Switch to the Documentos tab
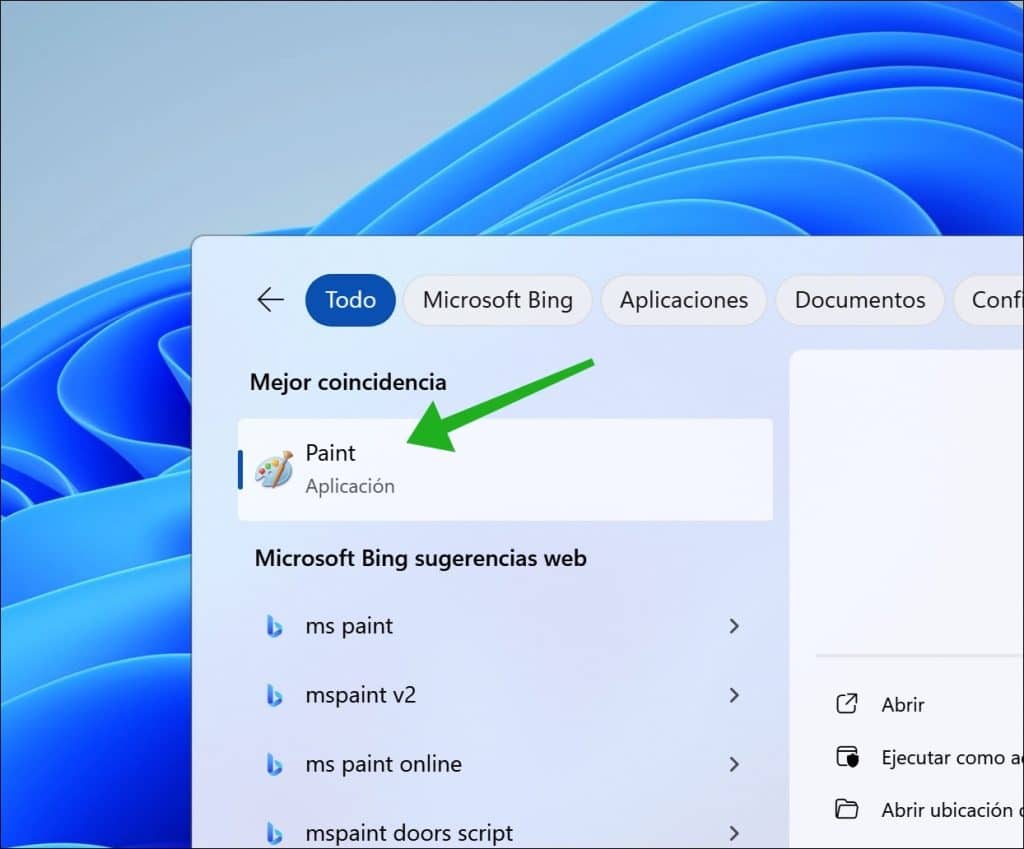This screenshot has height=849, width=1024. 859,300
